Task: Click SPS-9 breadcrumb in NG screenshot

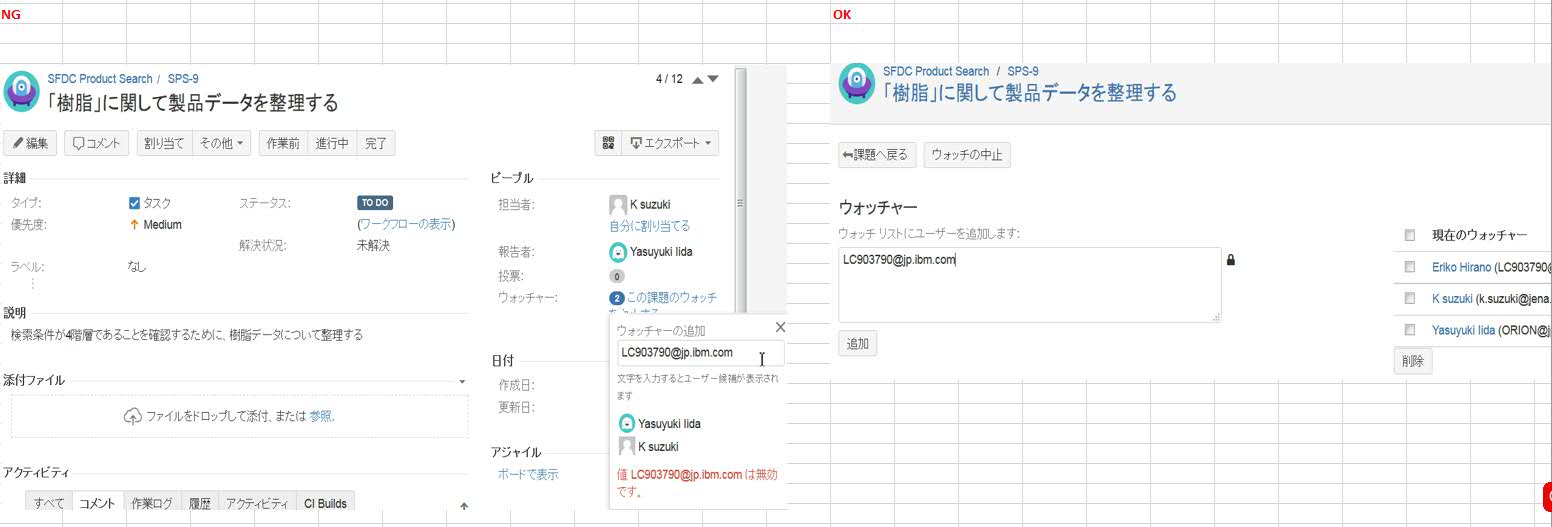Action: [x=183, y=79]
